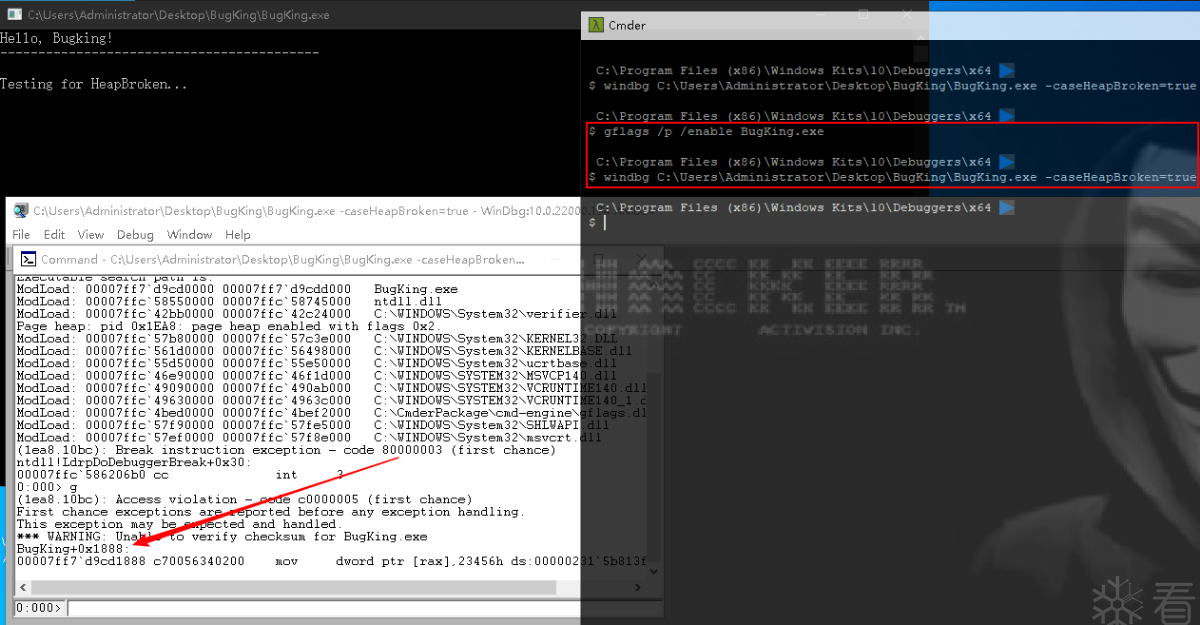The width and height of the screenshot is (1200, 625).
Task: Click the horizontal scrollbar in WinDbg Command window
Action: (296, 590)
